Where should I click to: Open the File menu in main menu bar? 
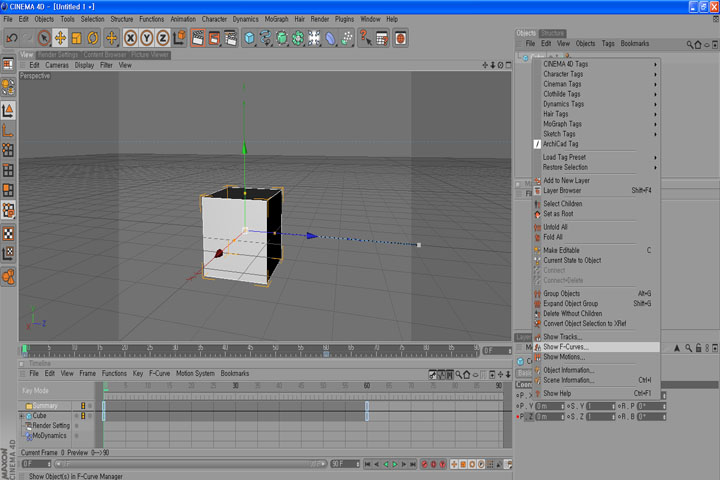8,19
